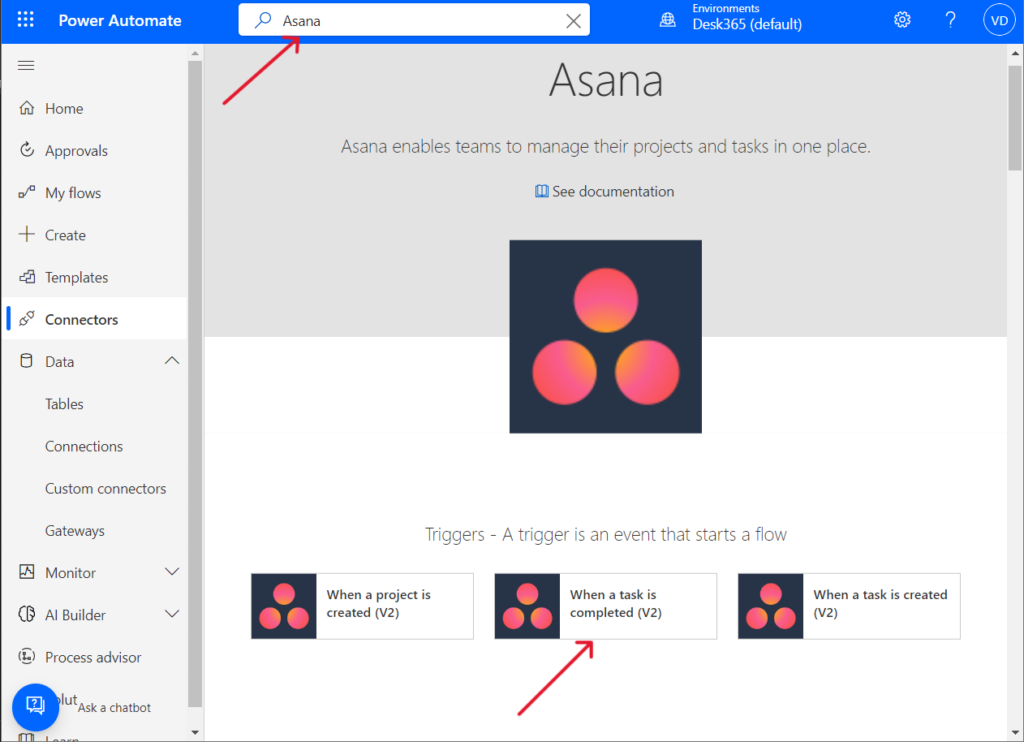This screenshot has width=1024, height=742.
Task: Click the main page scrollbar down arrow
Action: pyautogui.click(x=1015, y=732)
